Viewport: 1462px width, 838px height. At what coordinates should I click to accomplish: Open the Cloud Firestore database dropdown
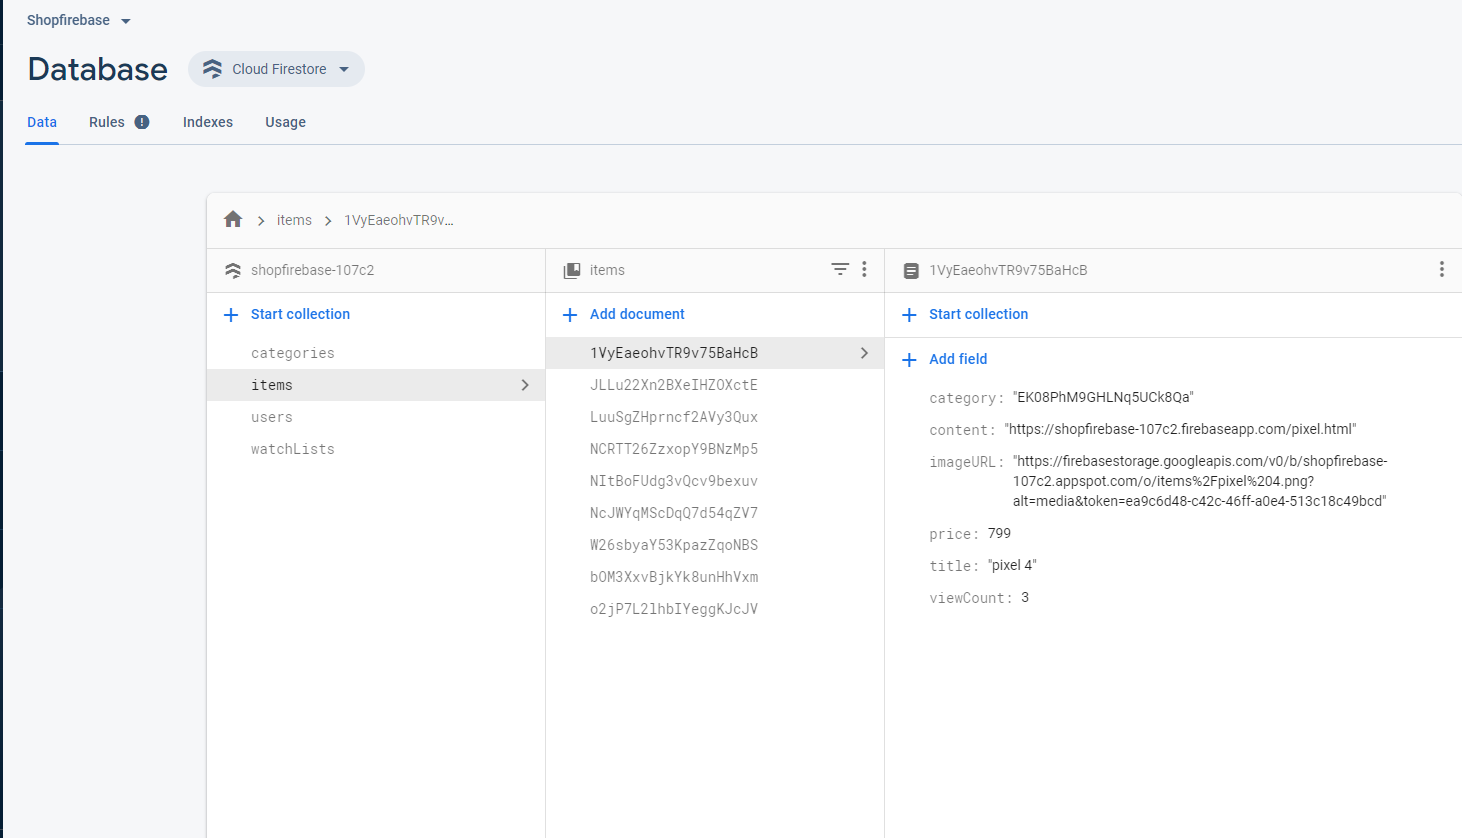pos(276,69)
